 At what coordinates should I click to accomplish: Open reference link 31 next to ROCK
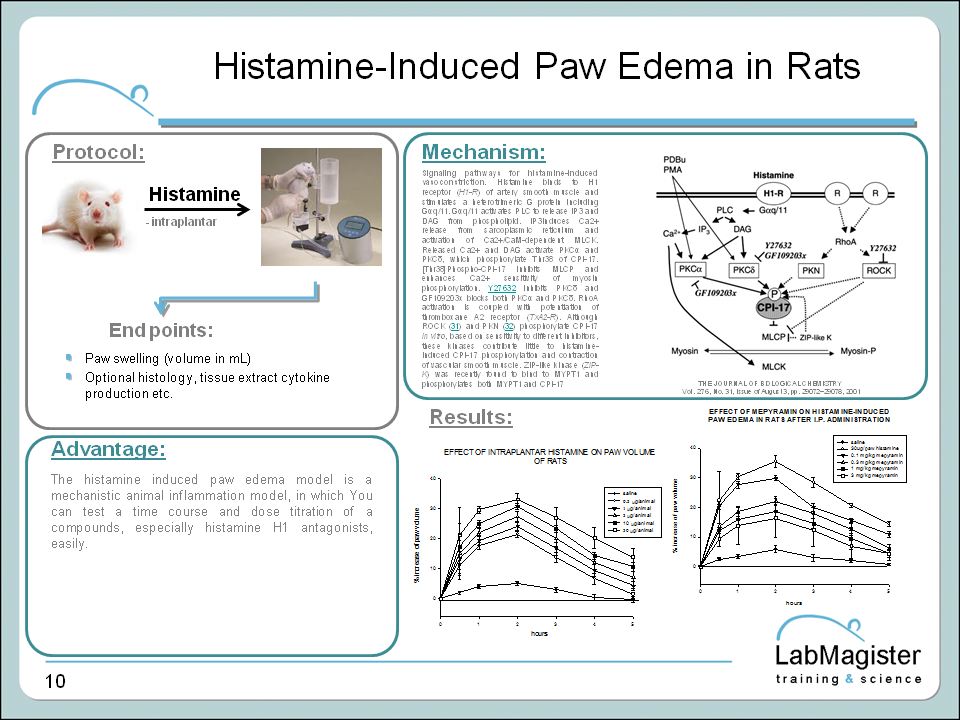(454, 327)
